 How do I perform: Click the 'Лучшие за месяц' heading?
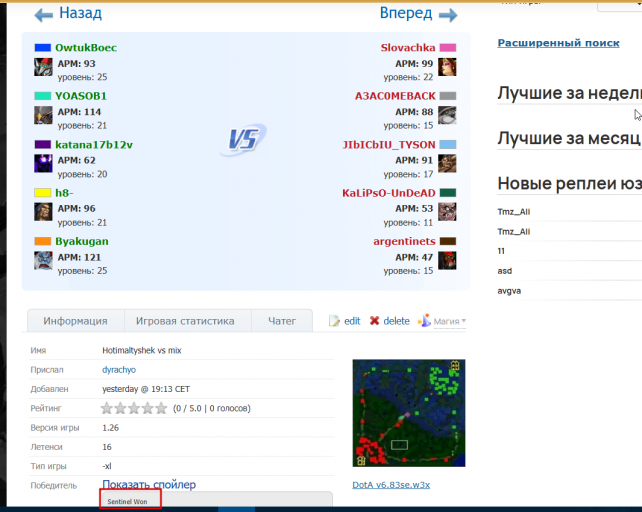pos(569,138)
